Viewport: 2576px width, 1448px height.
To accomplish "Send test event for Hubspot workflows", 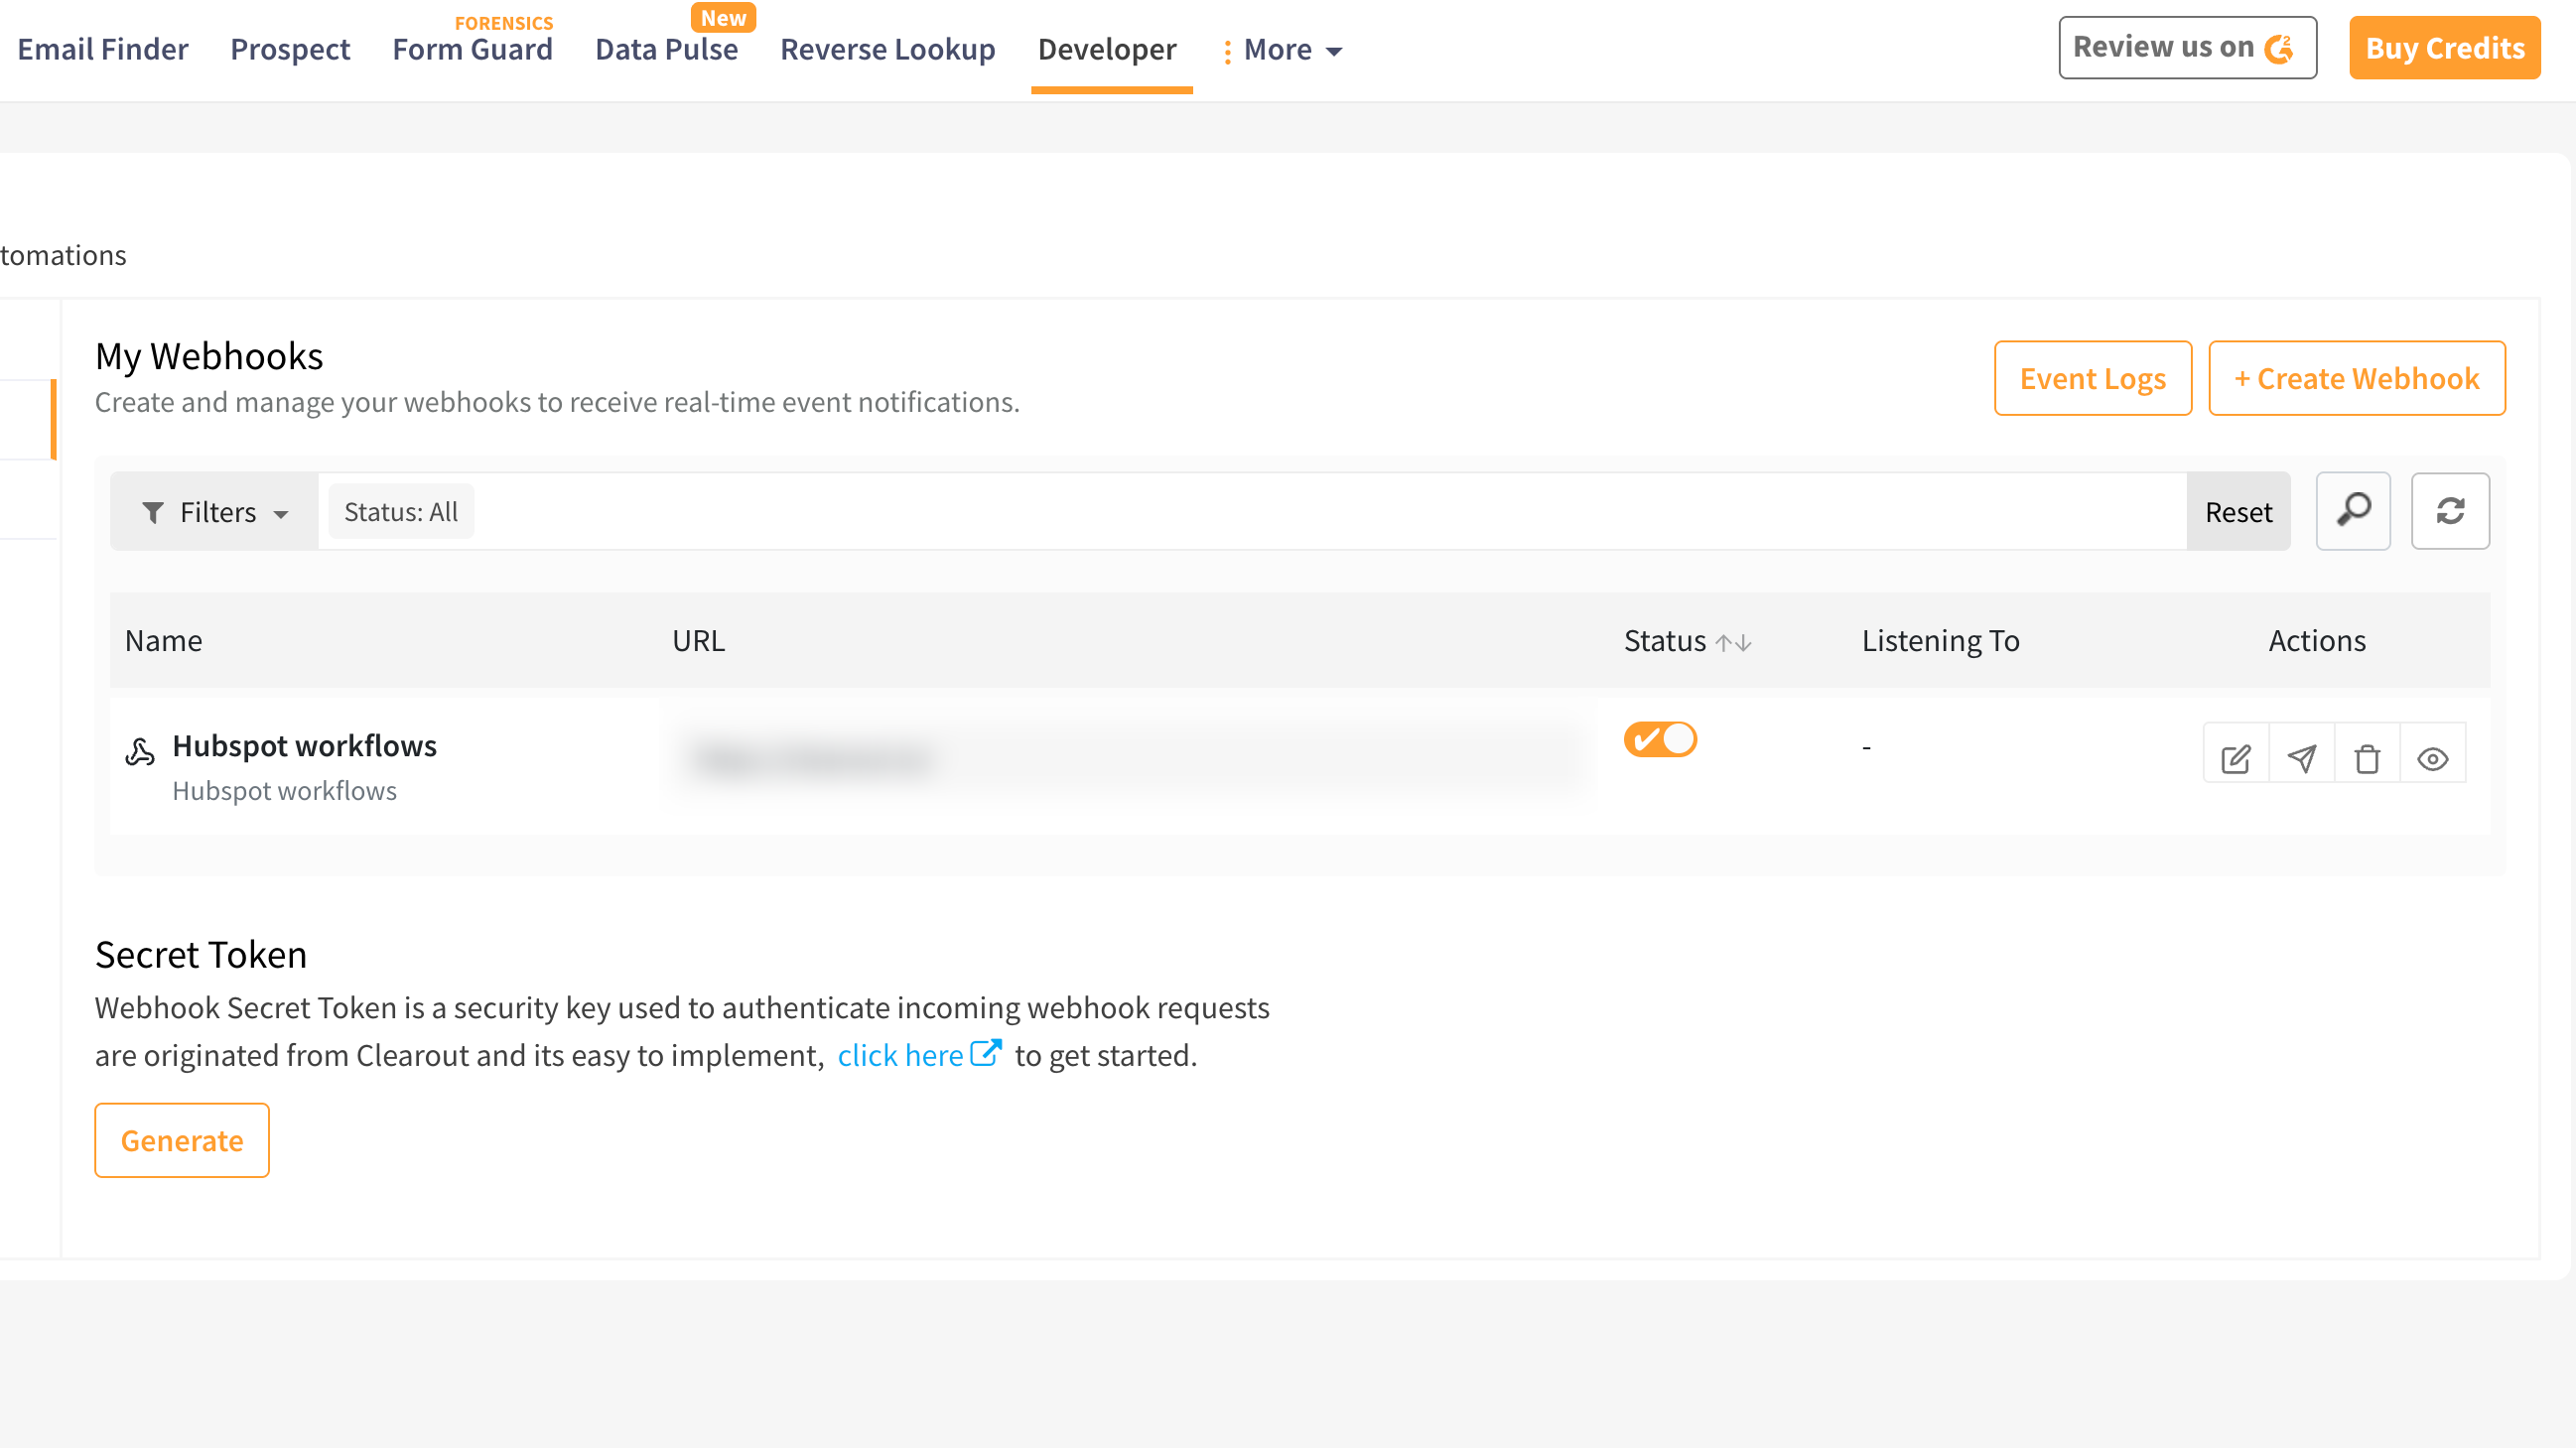I will tap(2302, 758).
